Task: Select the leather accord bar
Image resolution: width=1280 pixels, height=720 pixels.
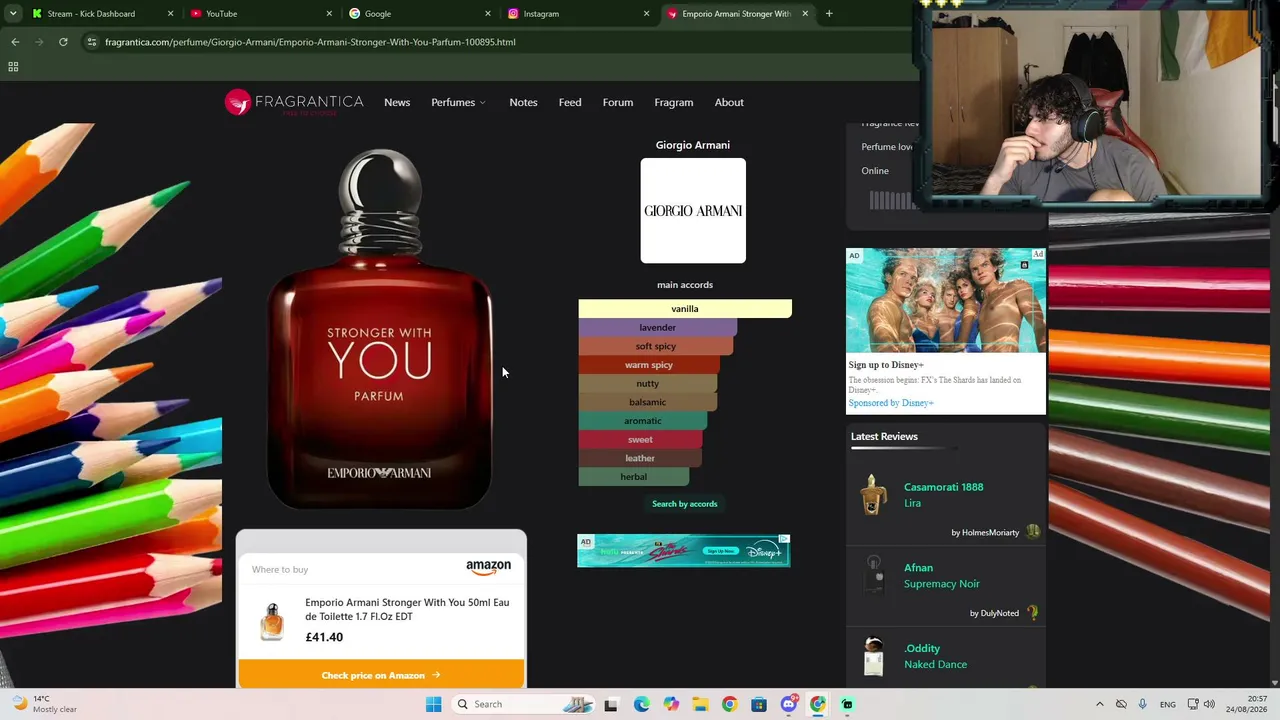Action: (x=640, y=458)
